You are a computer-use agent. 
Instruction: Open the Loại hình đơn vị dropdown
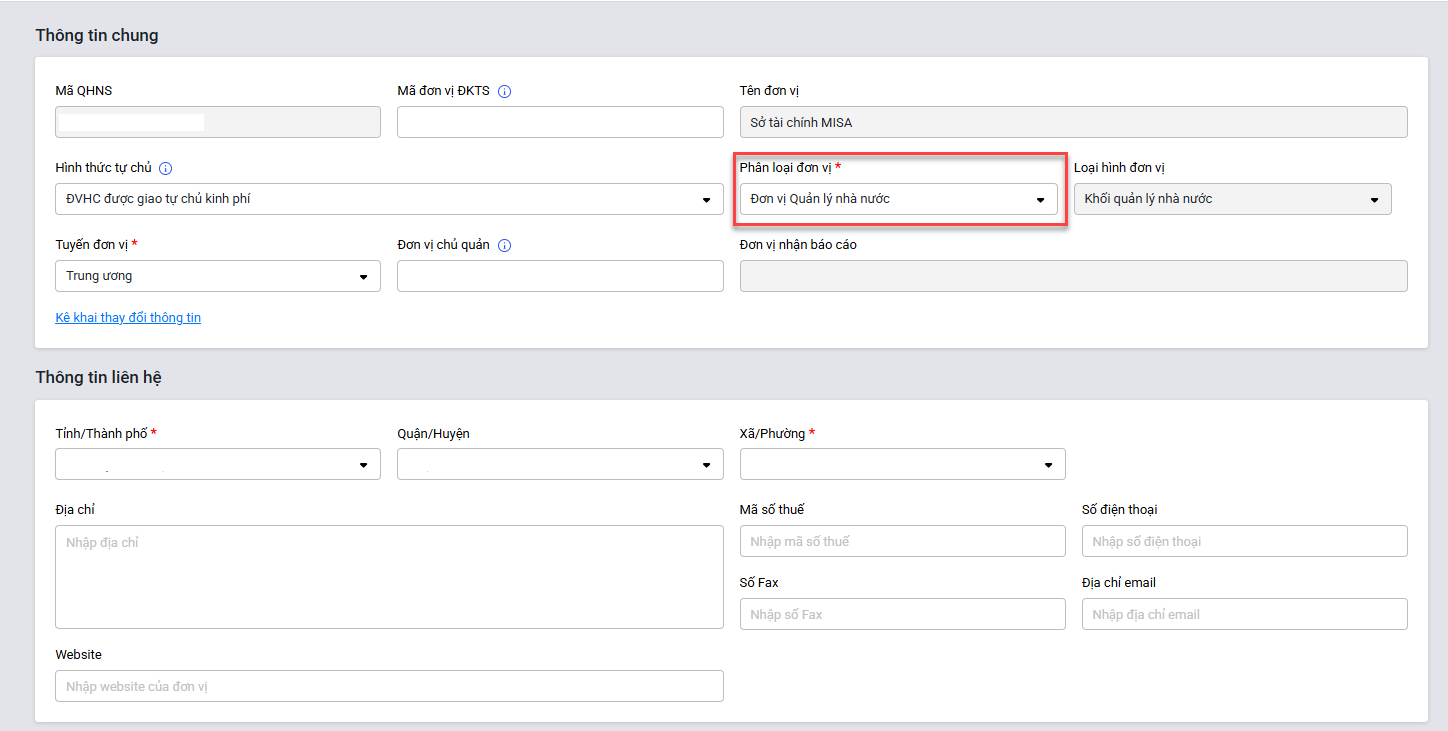point(1232,199)
